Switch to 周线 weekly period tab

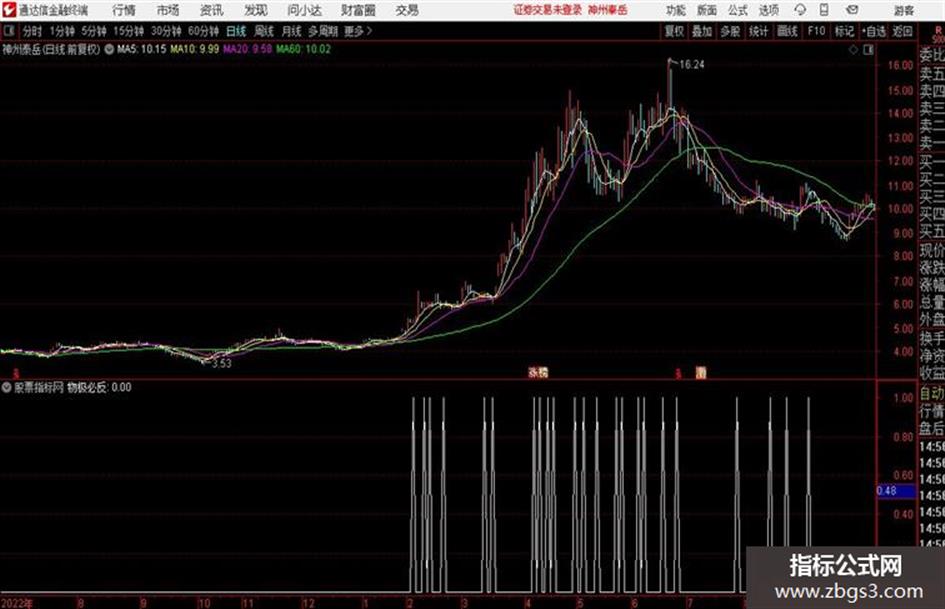264,31
